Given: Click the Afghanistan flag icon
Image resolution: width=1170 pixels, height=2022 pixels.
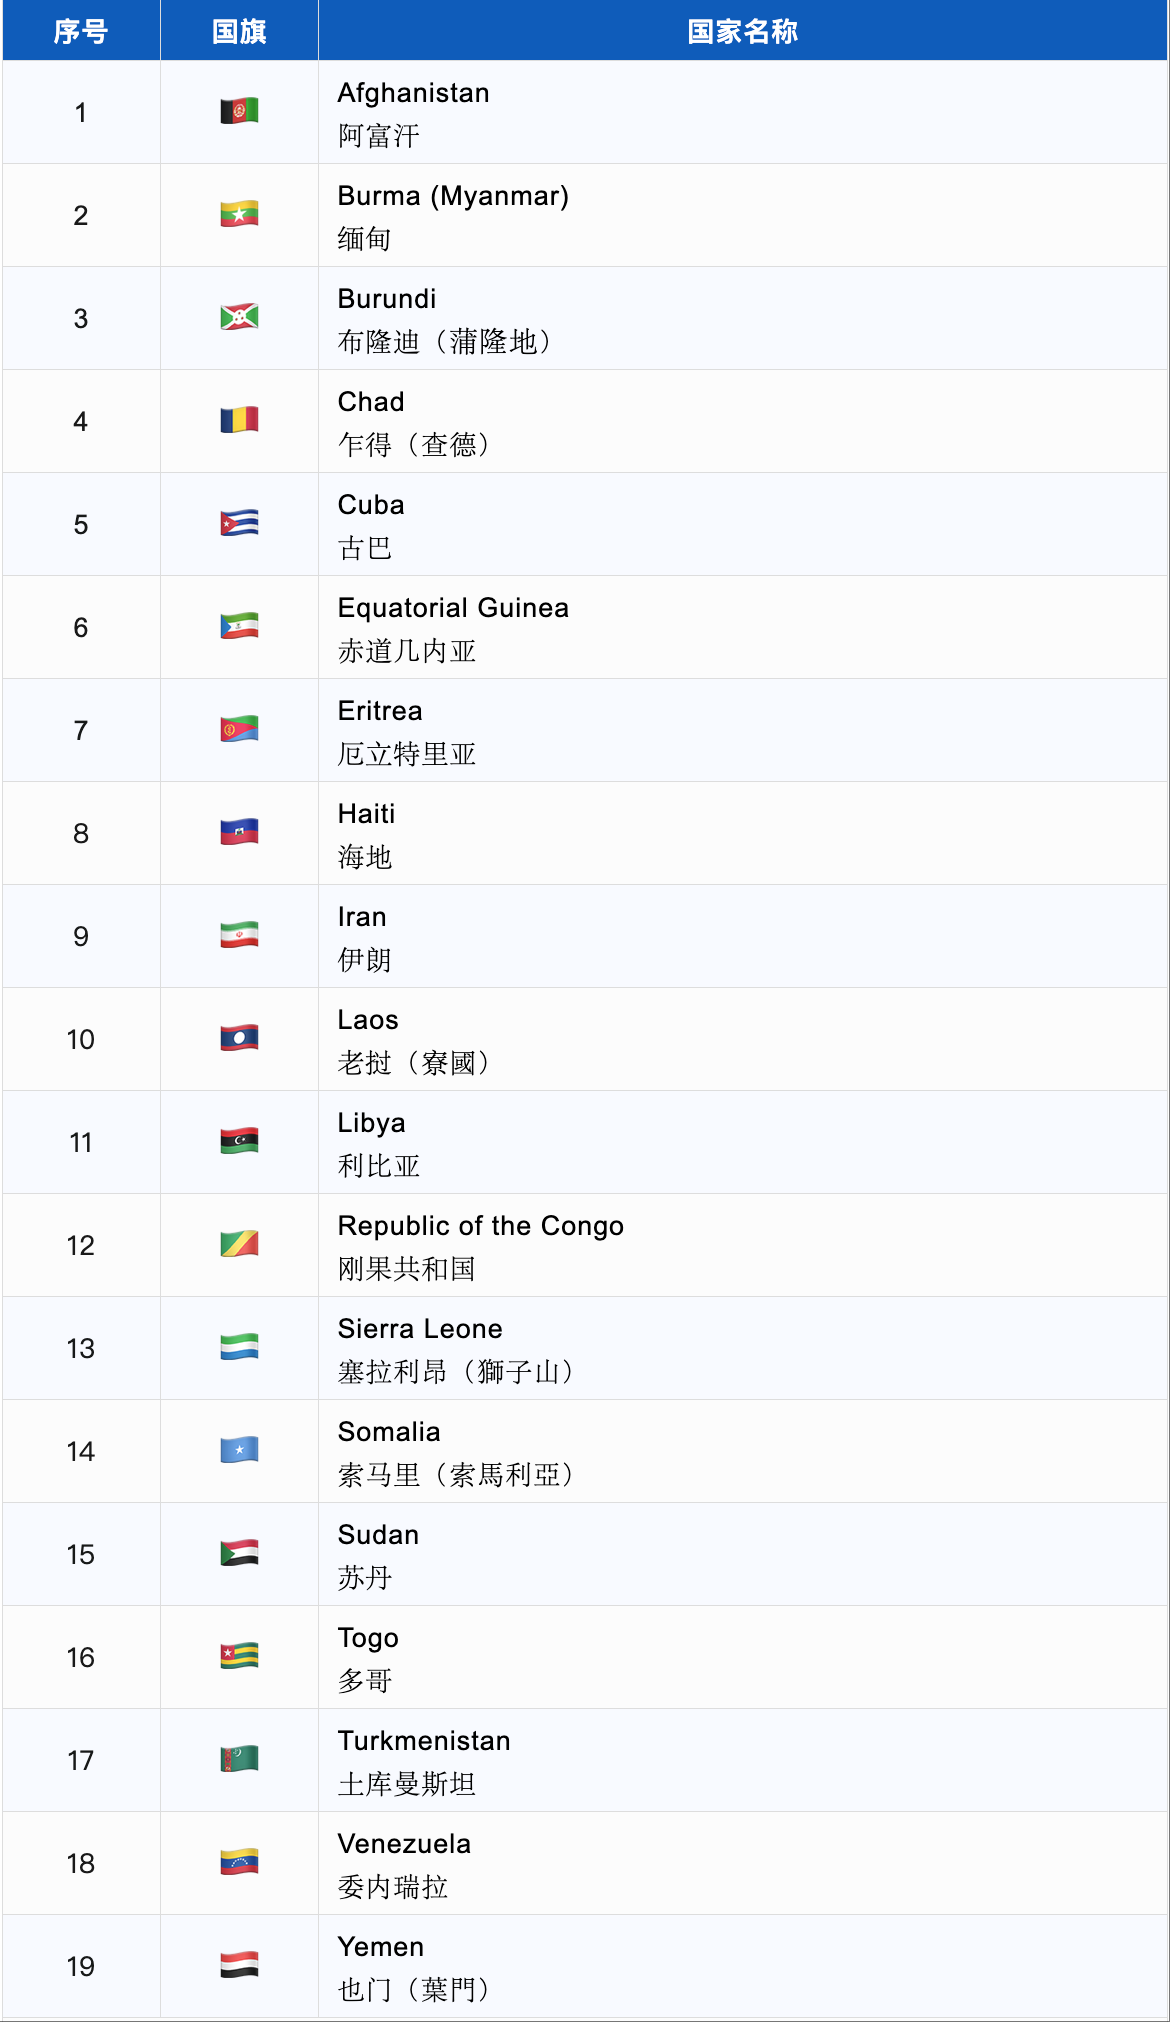Looking at the screenshot, I should pos(239,111).
